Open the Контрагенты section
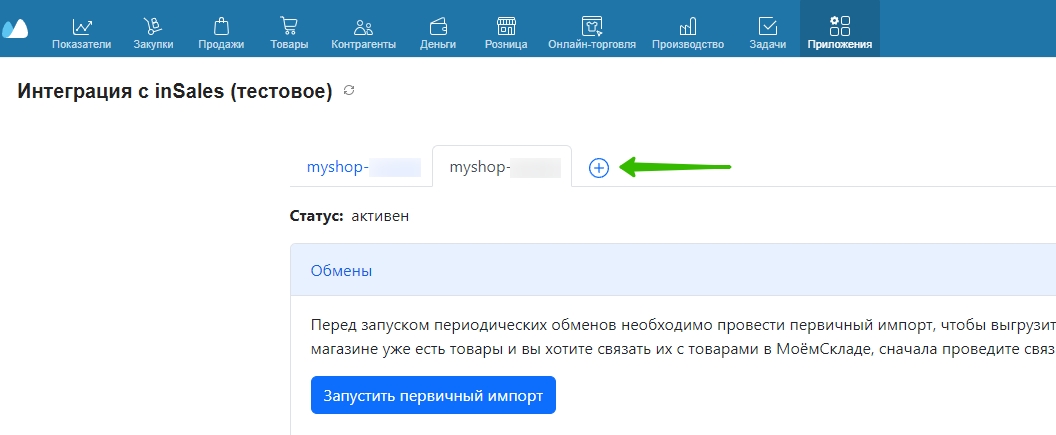The height and width of the screenshot is (435, 1056). 364,34
